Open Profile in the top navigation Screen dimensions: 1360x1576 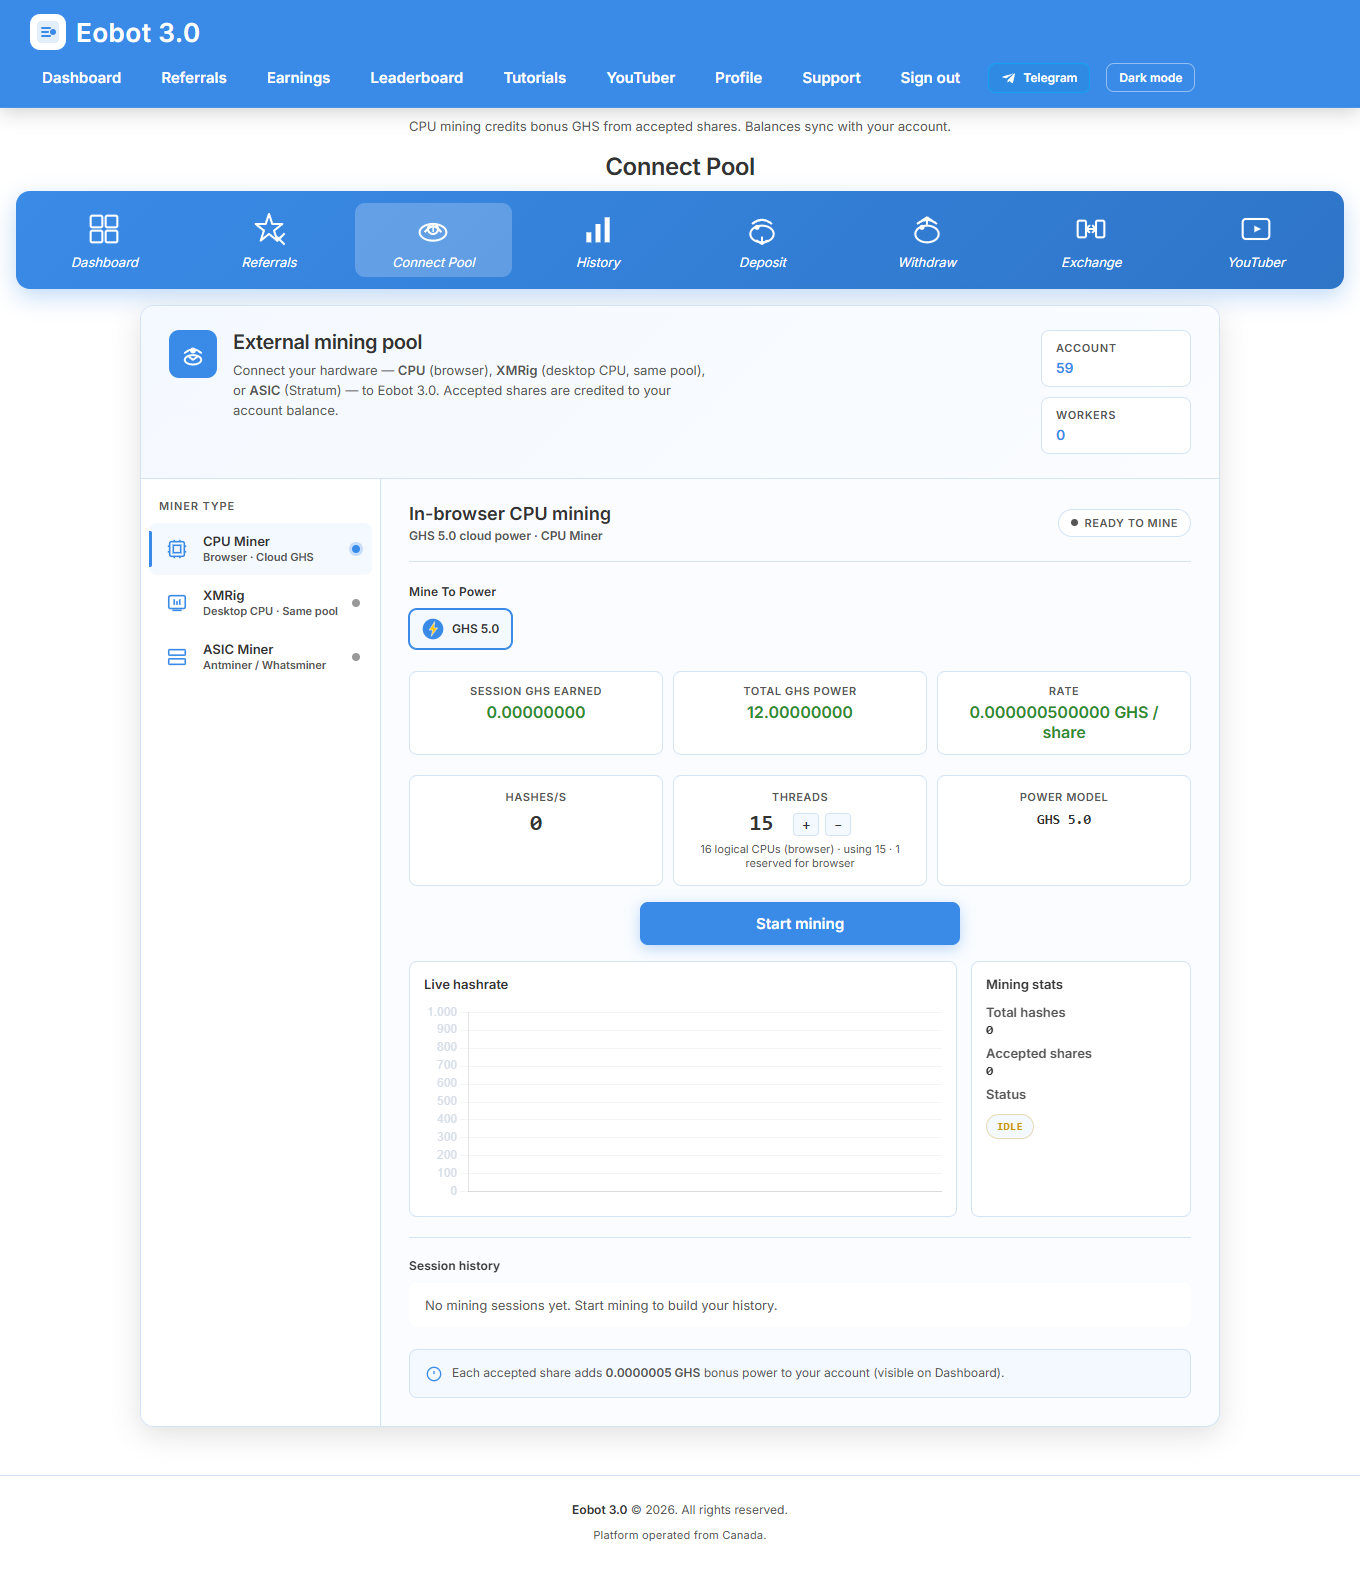point(739,78)
